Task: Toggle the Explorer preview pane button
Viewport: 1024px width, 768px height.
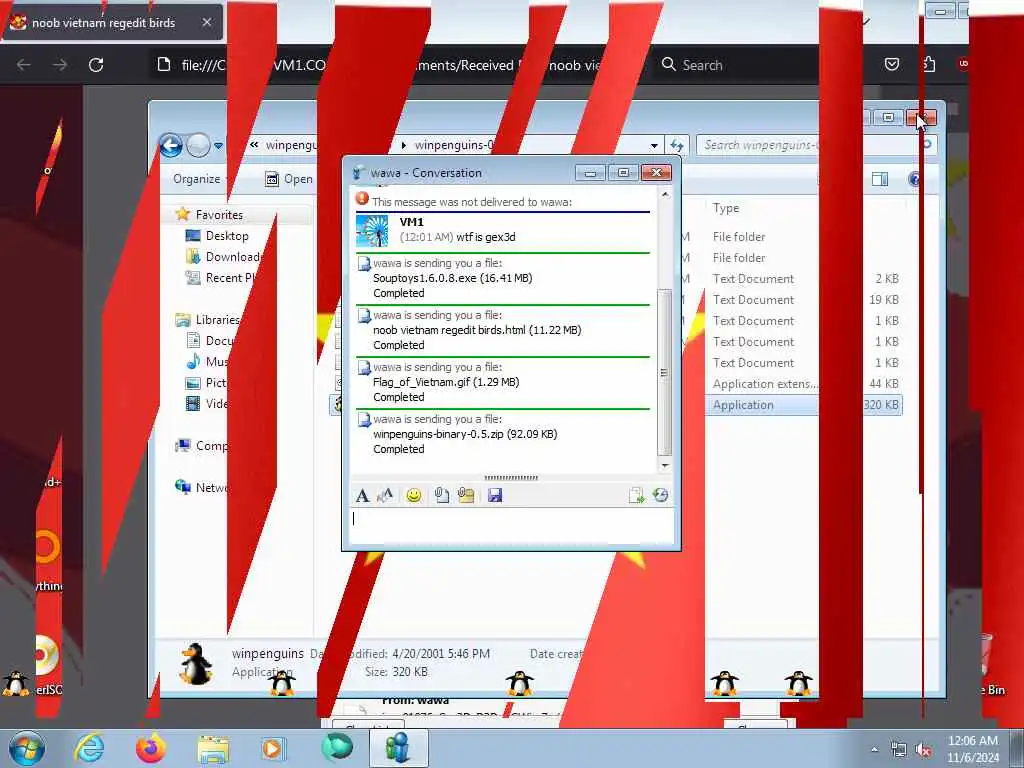Action: coord(880,179)
